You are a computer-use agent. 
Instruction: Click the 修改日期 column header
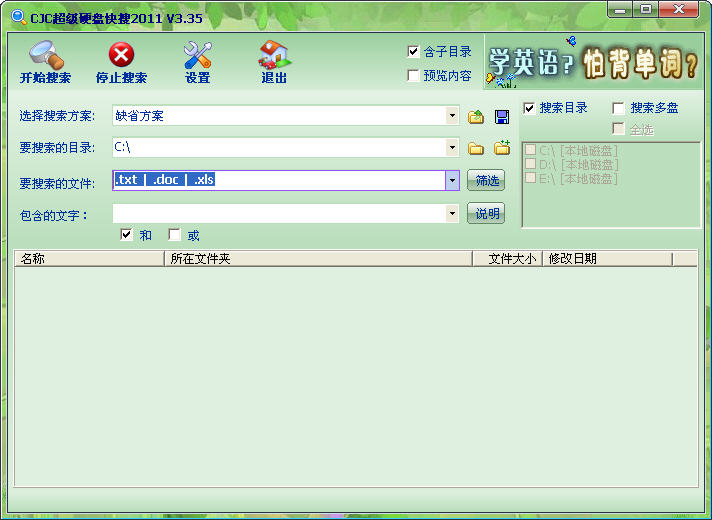tap(606, 258)
